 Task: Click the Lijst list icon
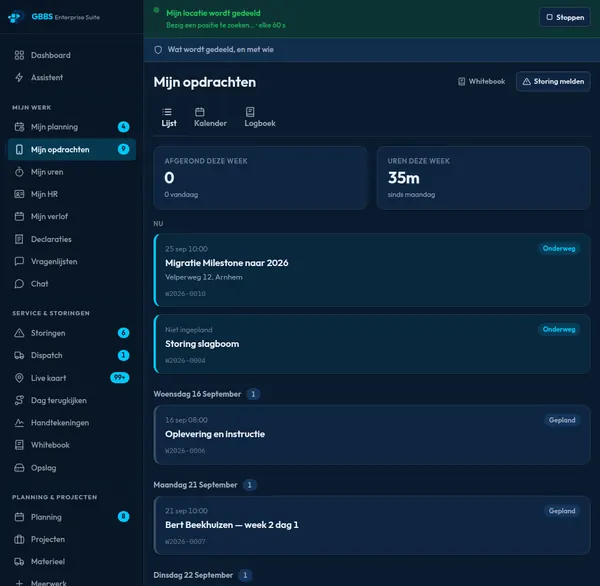(x=167, y=112)
